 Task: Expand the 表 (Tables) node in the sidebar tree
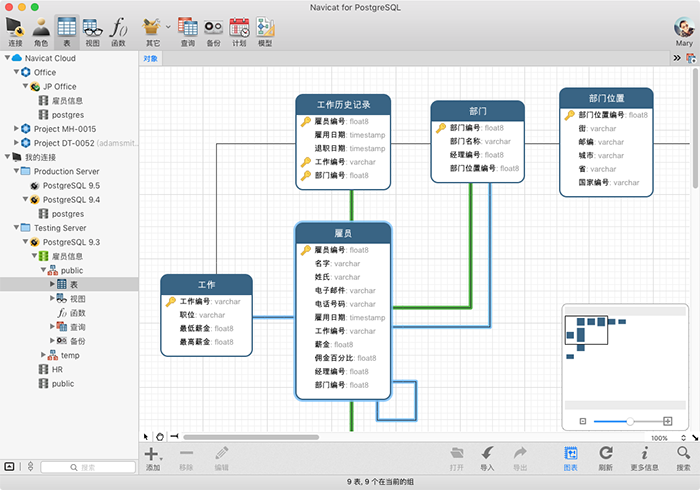pyautogui.click(x=52, y=284)
